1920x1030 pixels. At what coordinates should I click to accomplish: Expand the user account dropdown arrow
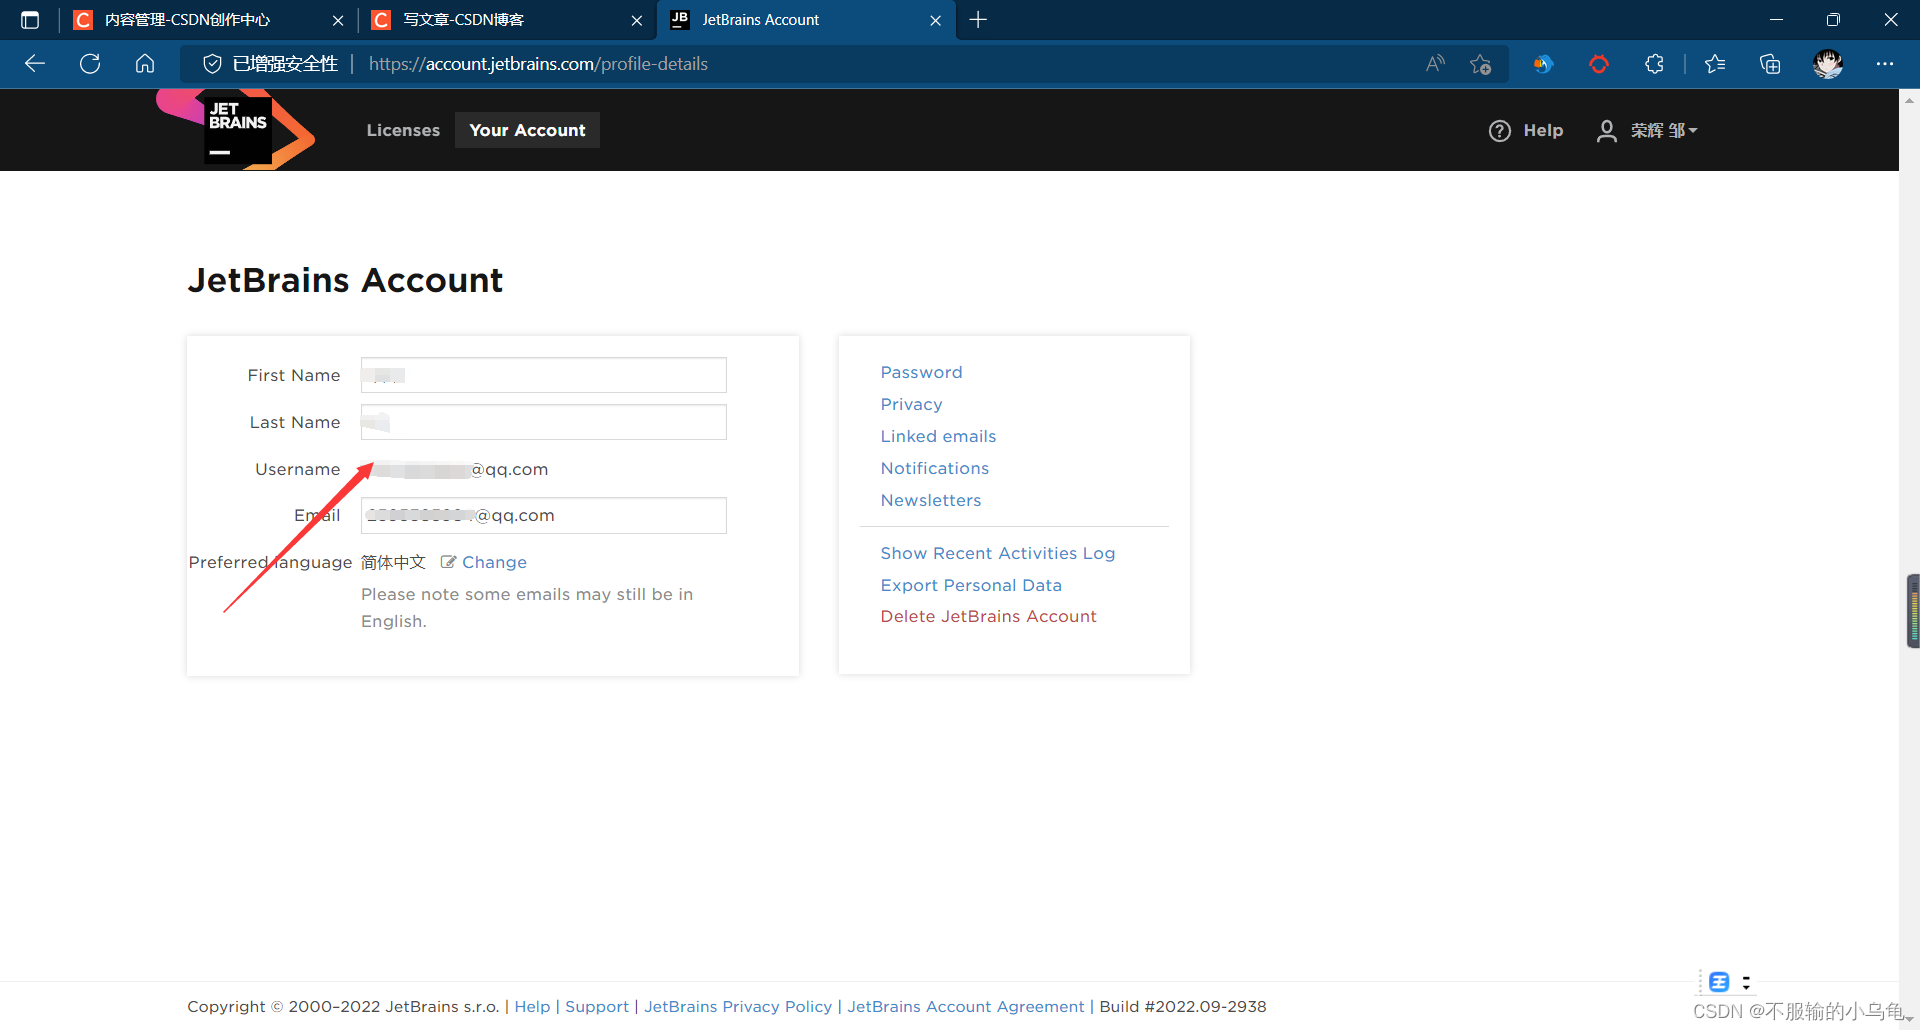coord(1693,131)
